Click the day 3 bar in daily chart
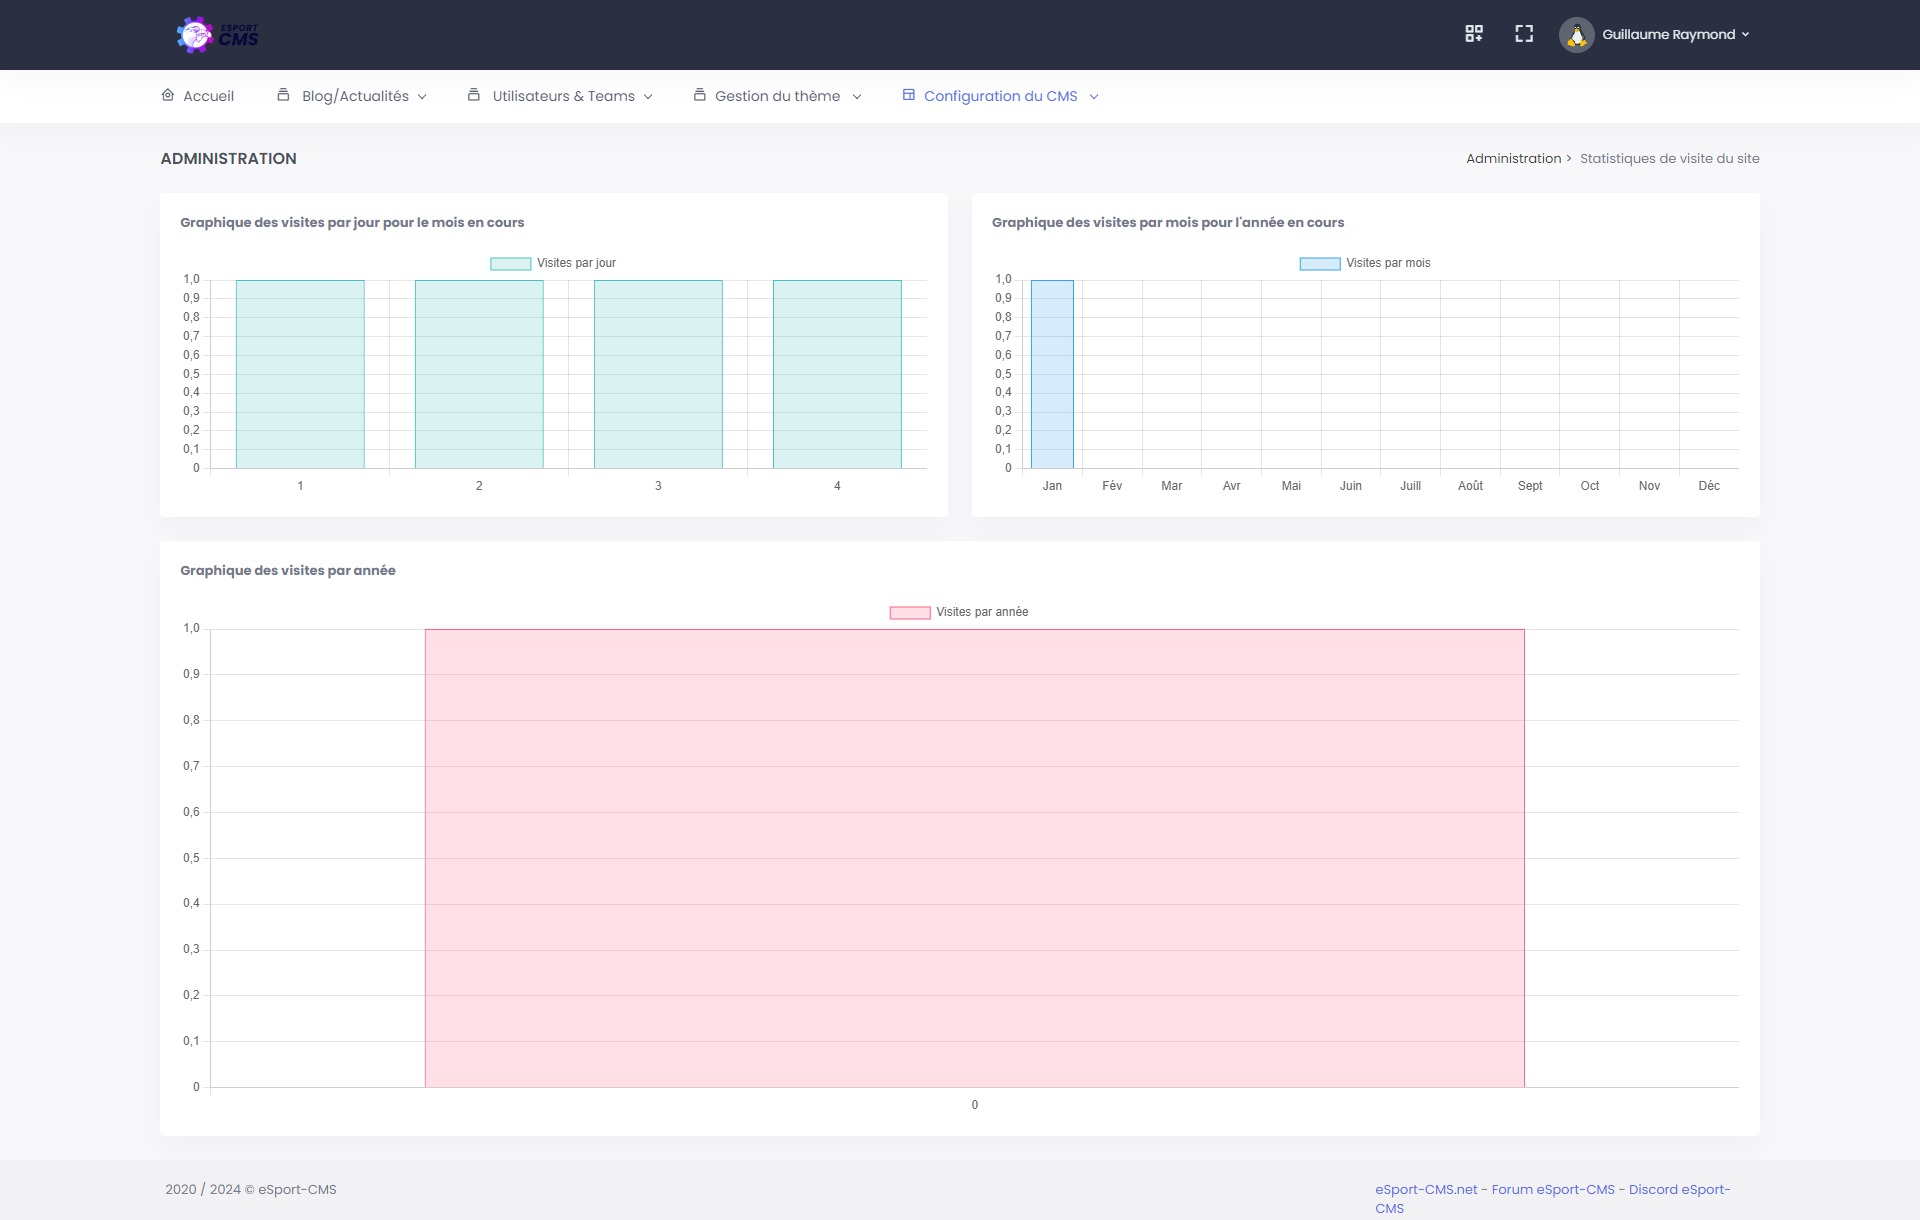 pyautogui.click(x=658, y=374)
